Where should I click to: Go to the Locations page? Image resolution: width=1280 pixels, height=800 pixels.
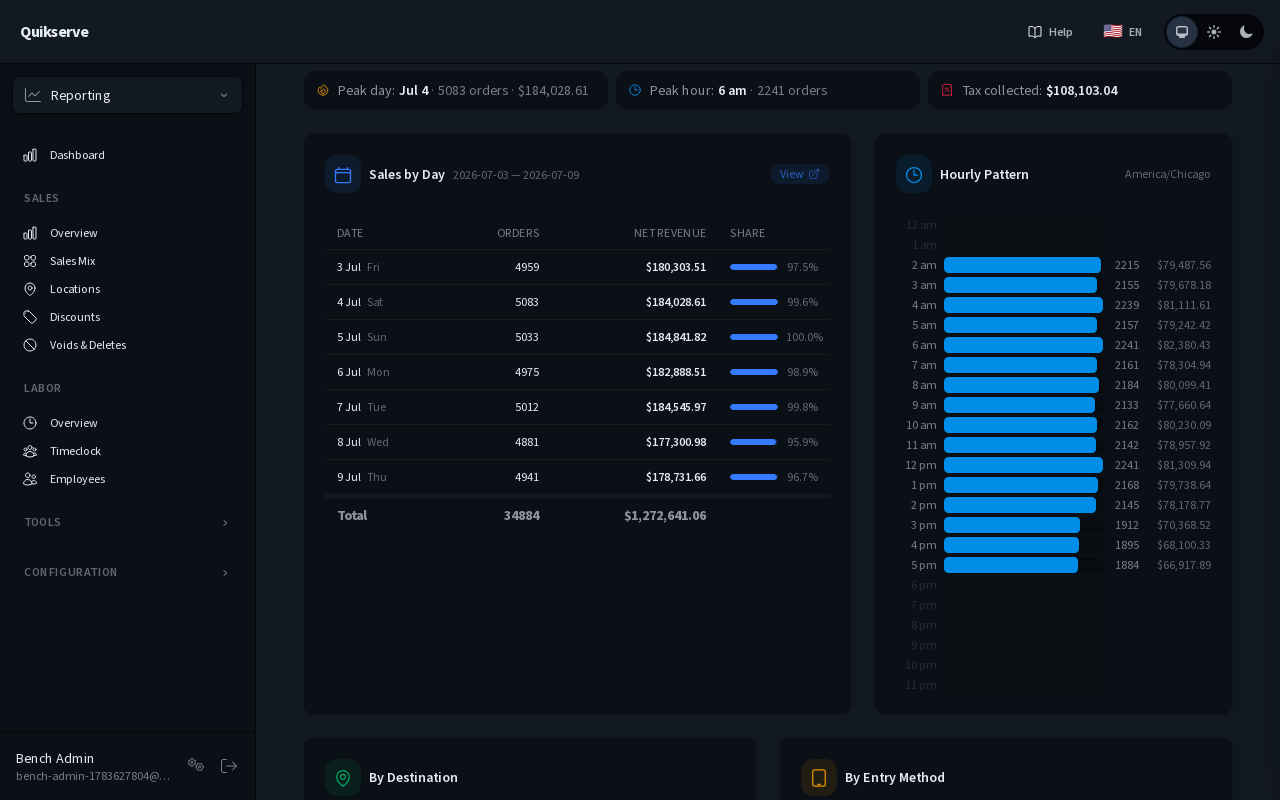click(x=127, y=289)
